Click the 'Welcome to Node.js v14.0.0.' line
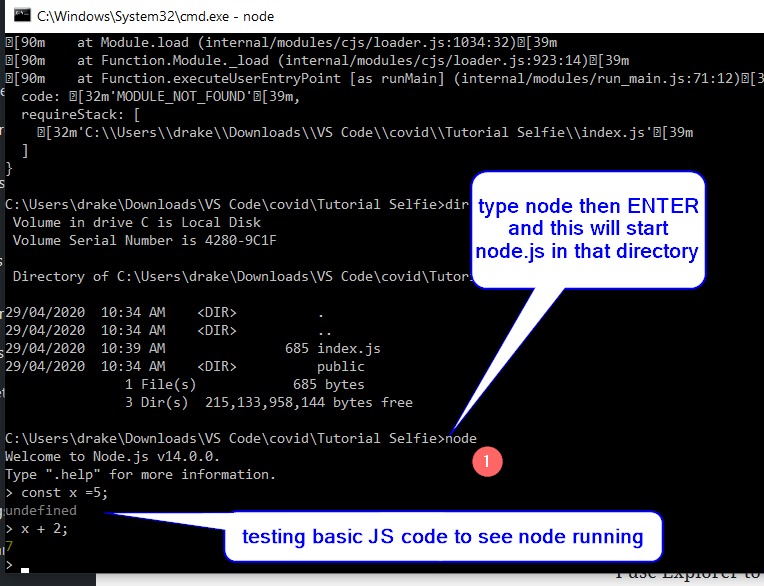The image size is (764, 586). point(112,456)
